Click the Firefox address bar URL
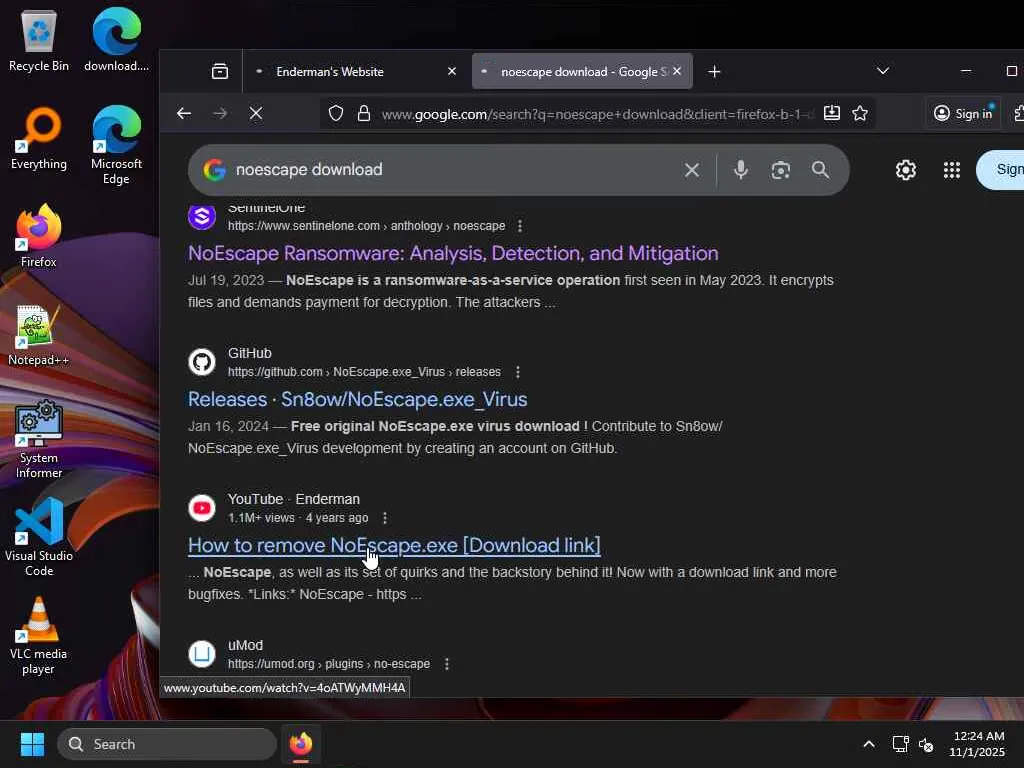 [x=597, y=114]
